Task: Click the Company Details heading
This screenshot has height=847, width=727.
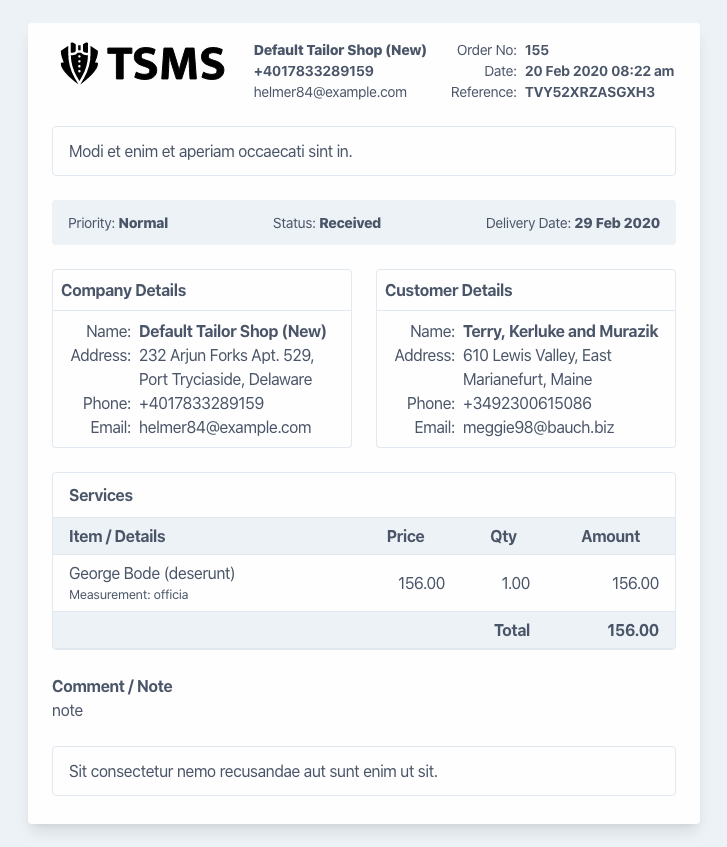Action: coord(123,290)
